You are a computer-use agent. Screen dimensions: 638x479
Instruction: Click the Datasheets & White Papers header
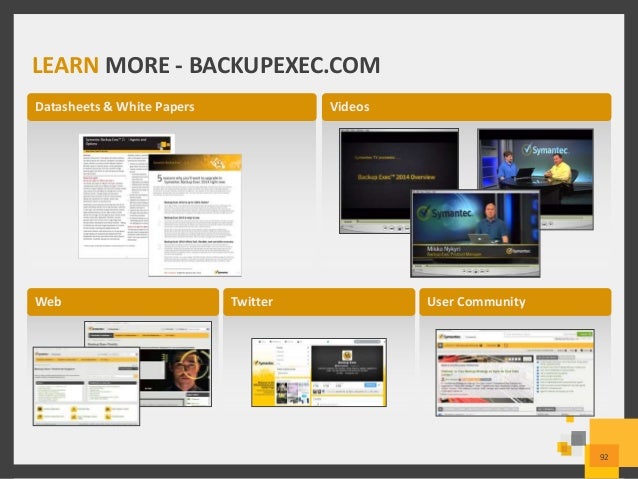(172, 107)
